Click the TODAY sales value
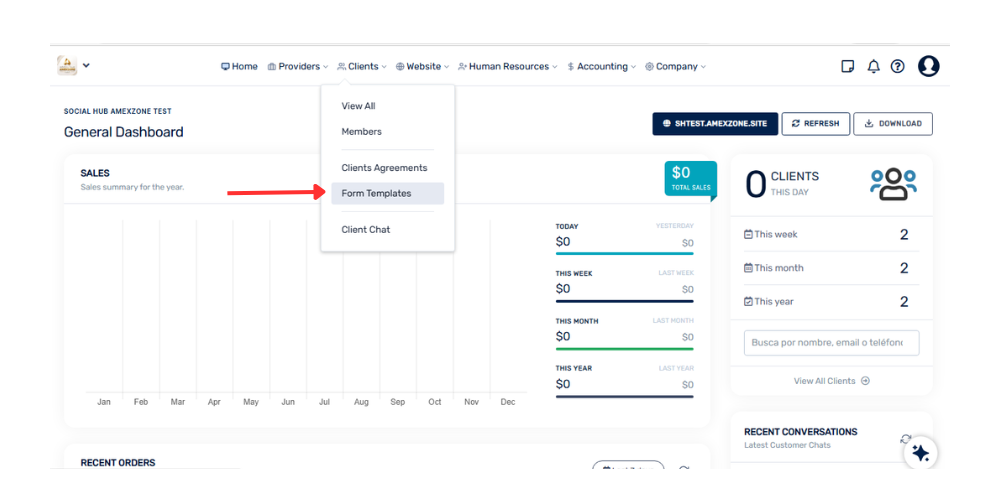 click(x=562, y=242)
